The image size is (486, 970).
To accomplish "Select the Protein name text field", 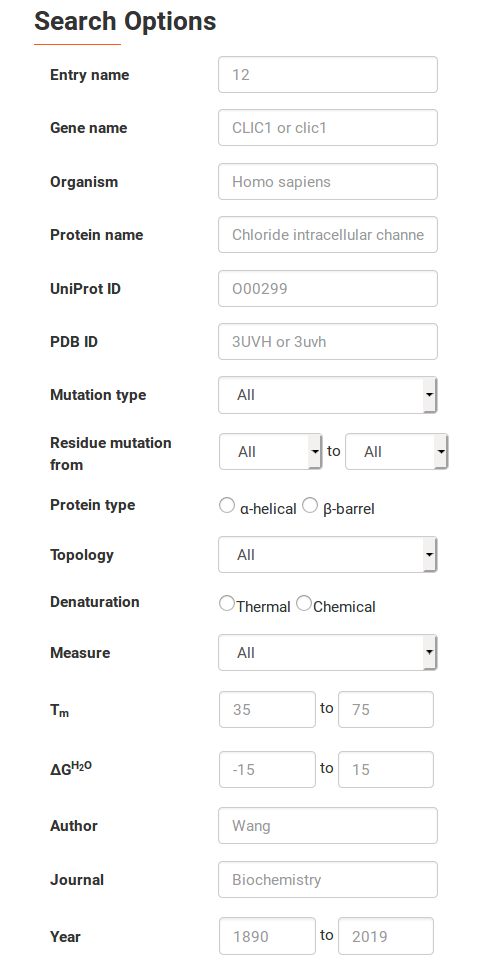I will [x=328, y=235].
